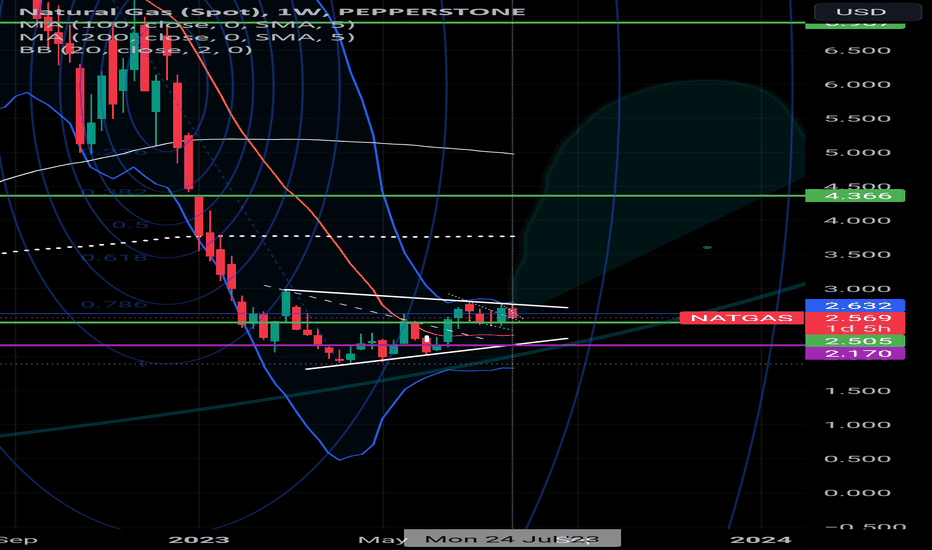932x550 pixels.
Task: Click the Natural Gas (Spot) symbol title
Action: [272, 11]
